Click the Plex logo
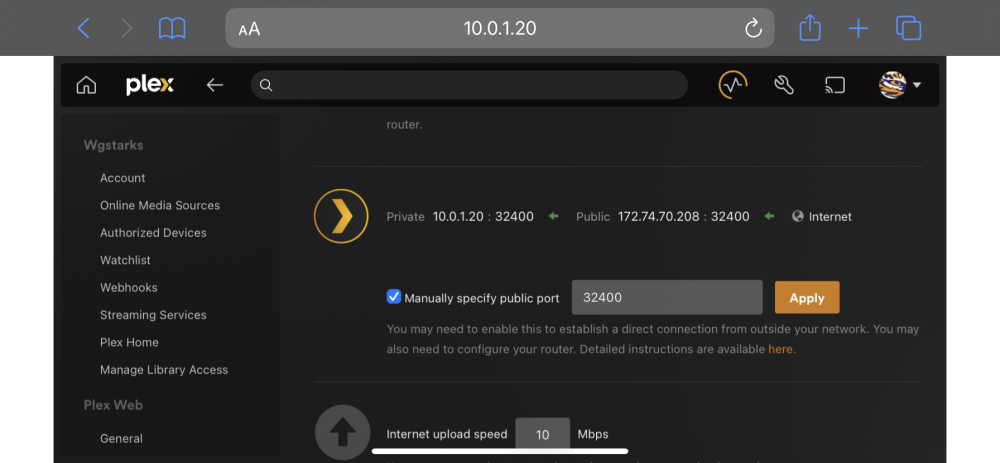 pos(150,85)
